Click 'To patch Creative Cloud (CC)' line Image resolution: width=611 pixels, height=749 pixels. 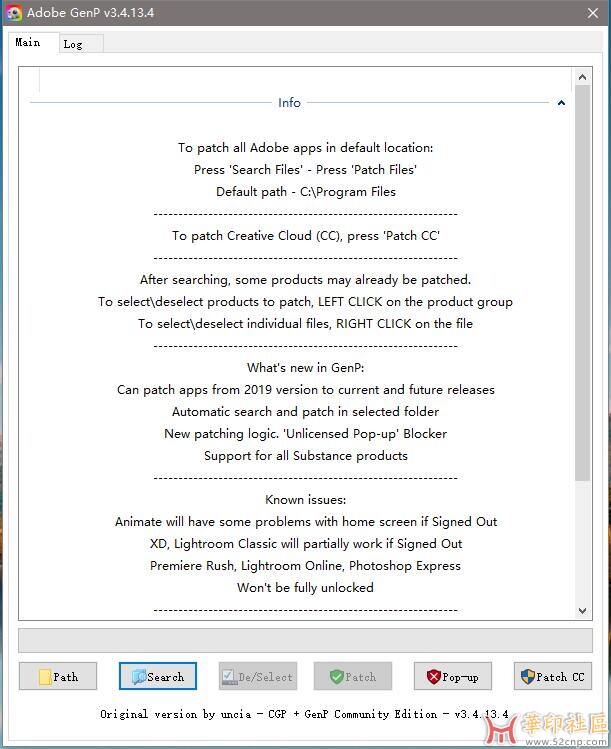[306, 236]
